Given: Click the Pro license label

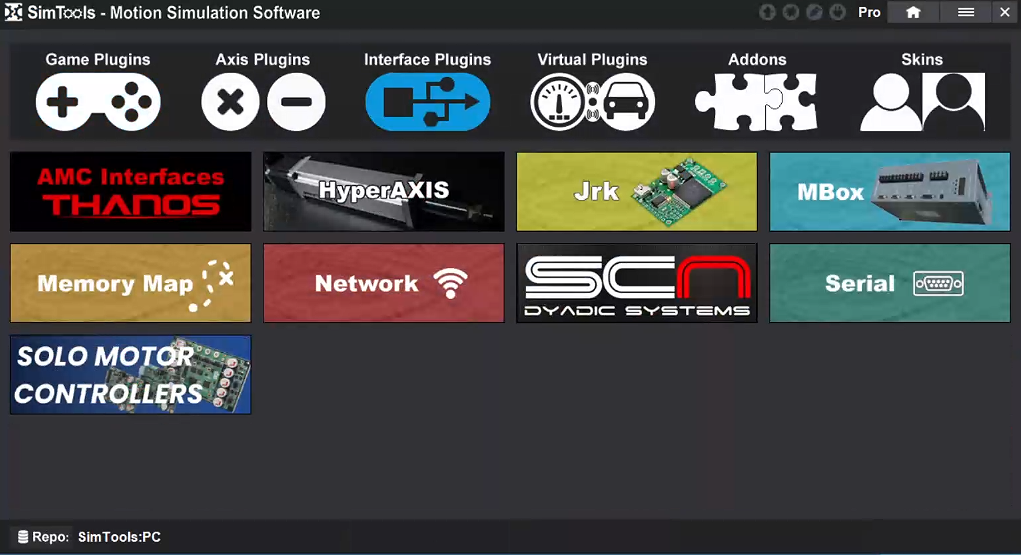Looking at the screenshot, I should click(869, 12).
